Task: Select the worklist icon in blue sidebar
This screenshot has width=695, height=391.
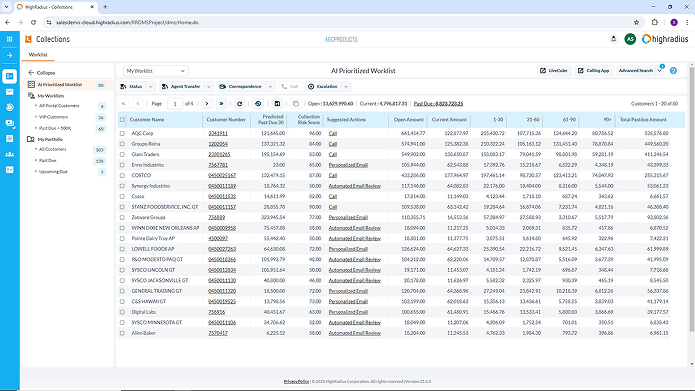Action: tap(9, 76)
